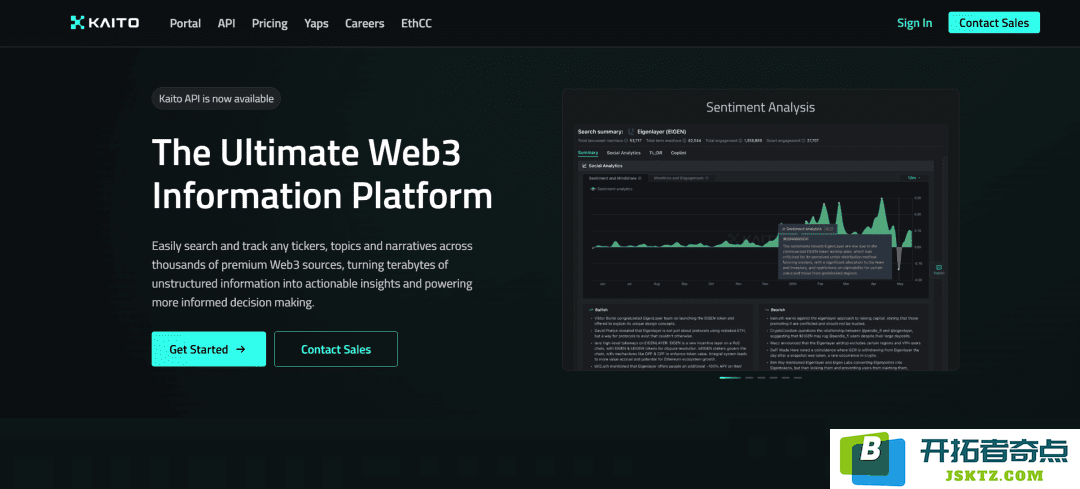This screenshot has height=489, width=1080.
Task: Click the 'Sentiment Analysis' slide title
Action: (x=760, y=107)
